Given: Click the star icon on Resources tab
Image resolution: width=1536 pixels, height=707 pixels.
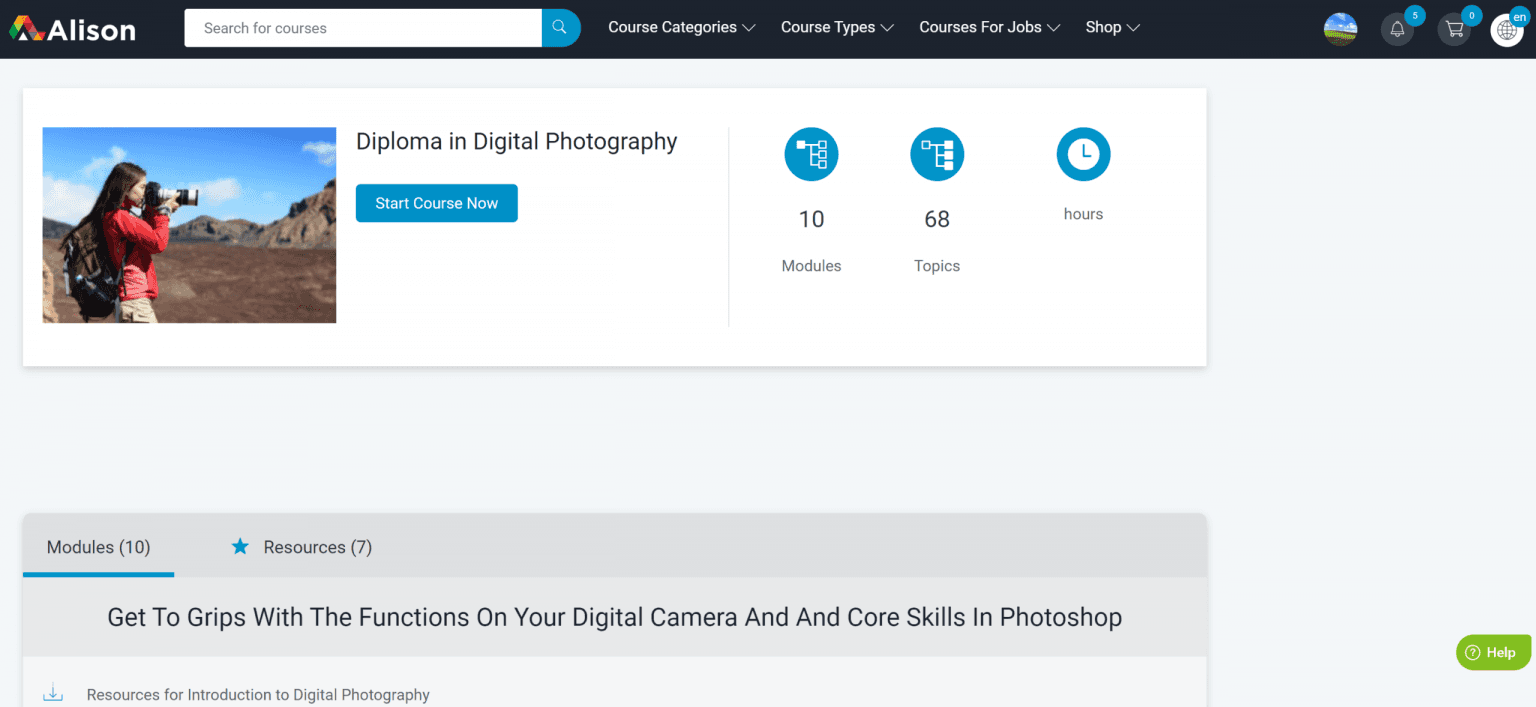Looking at the screenshot, I should (x=240, y=547).
